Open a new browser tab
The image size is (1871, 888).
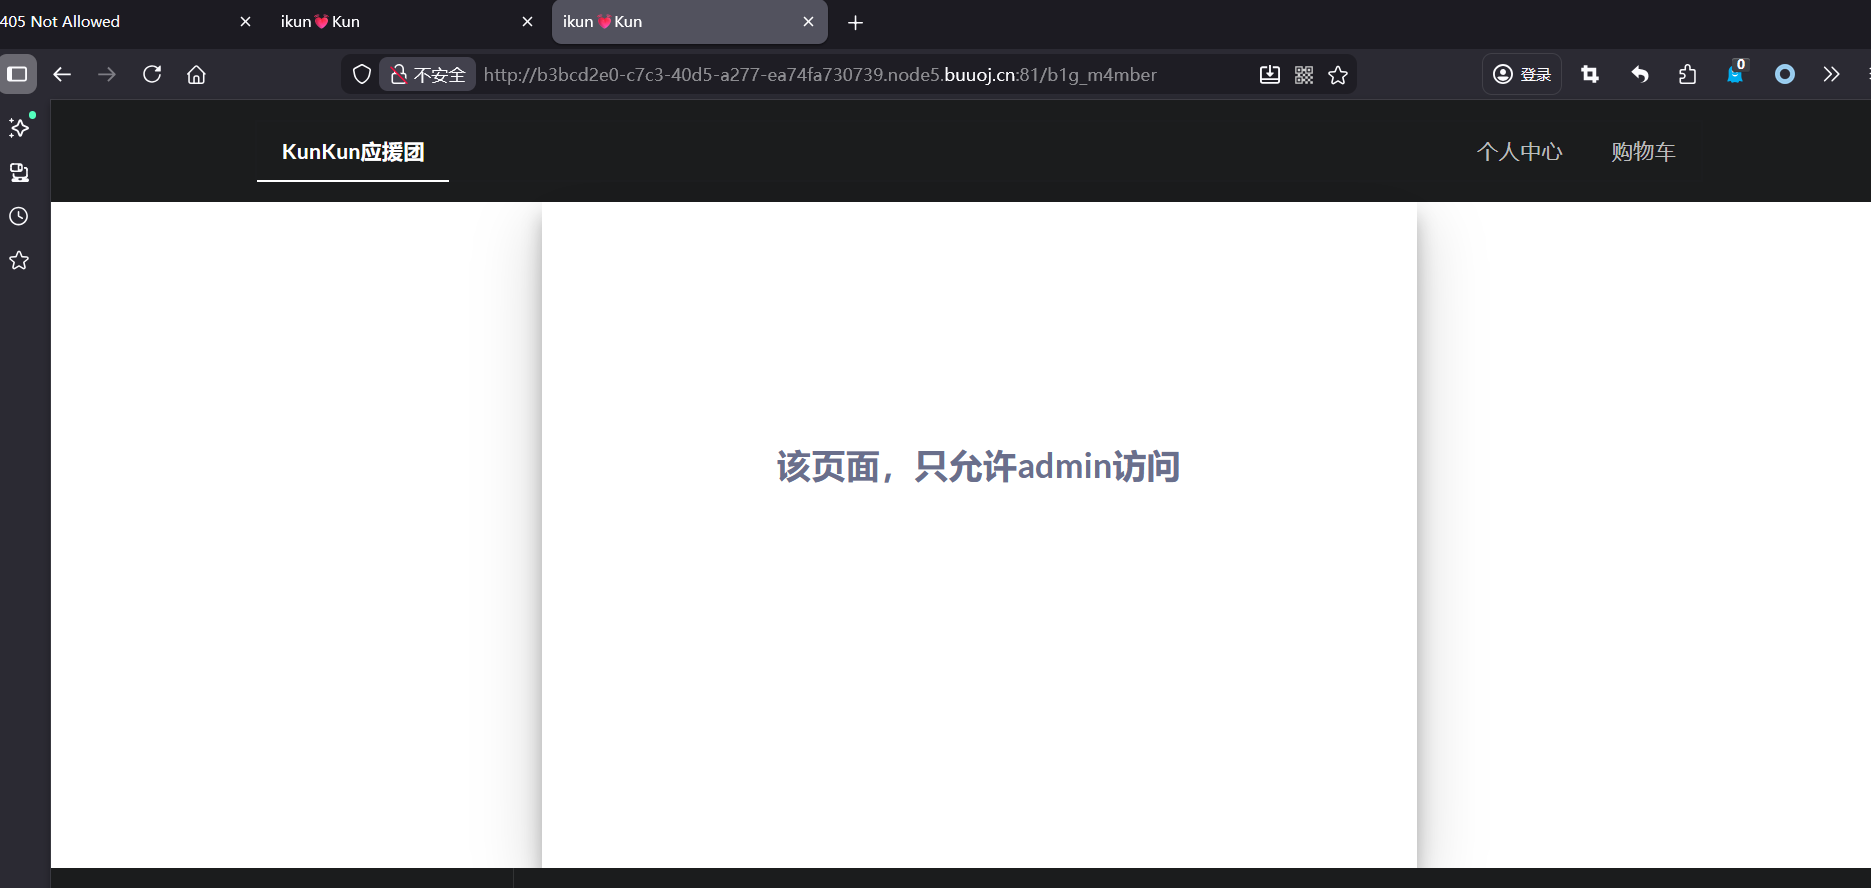[855, 22]
